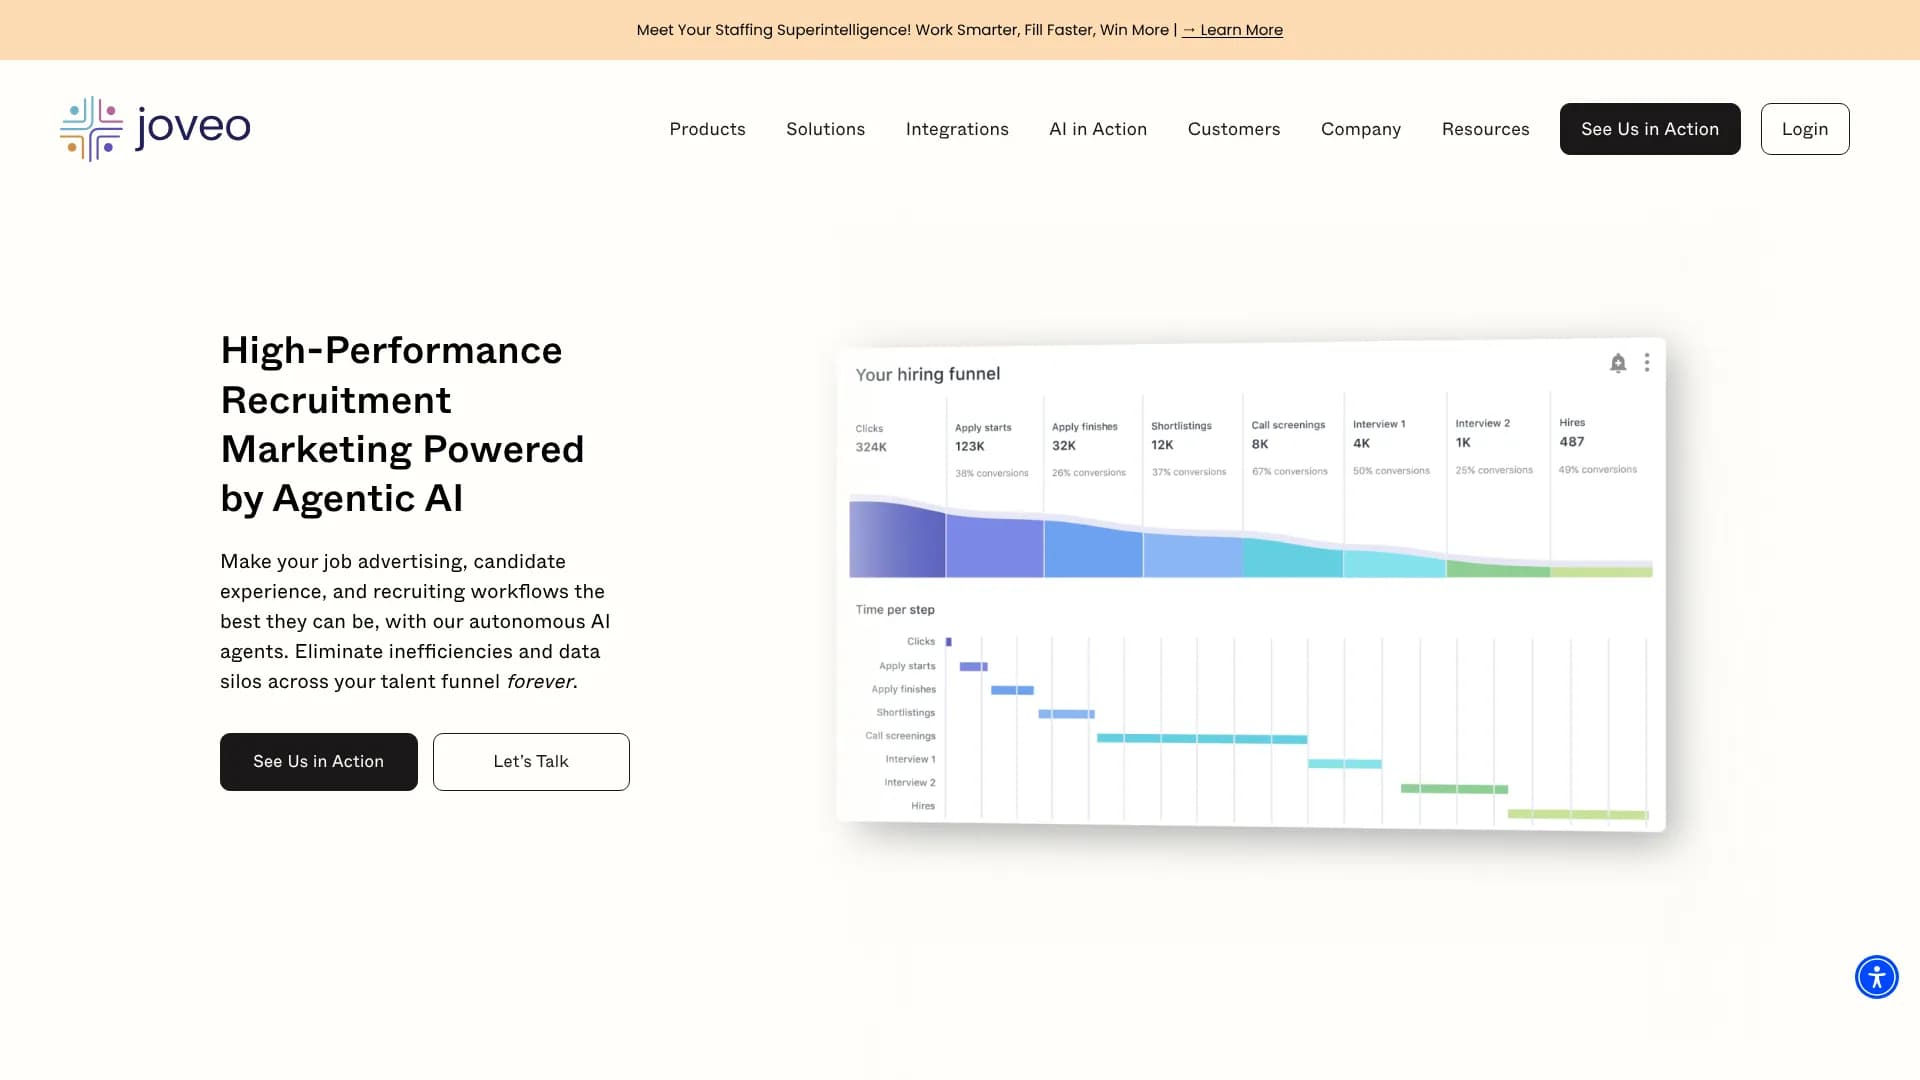
Task: Click the Joveo logo icon
Action: point(91,129)
